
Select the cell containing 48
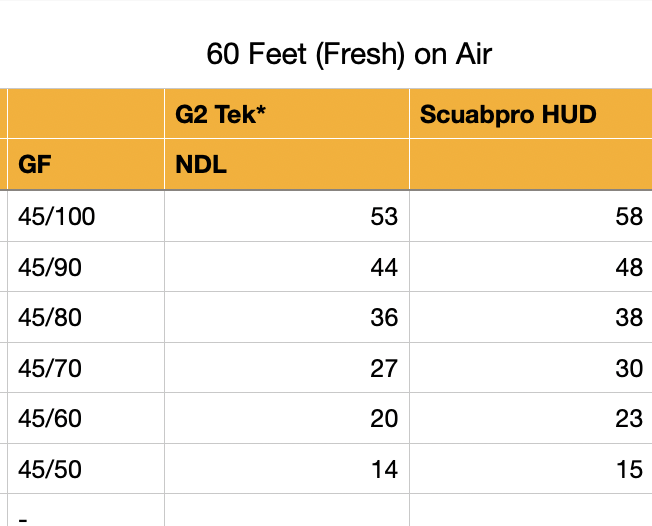(x=530, y=267)
